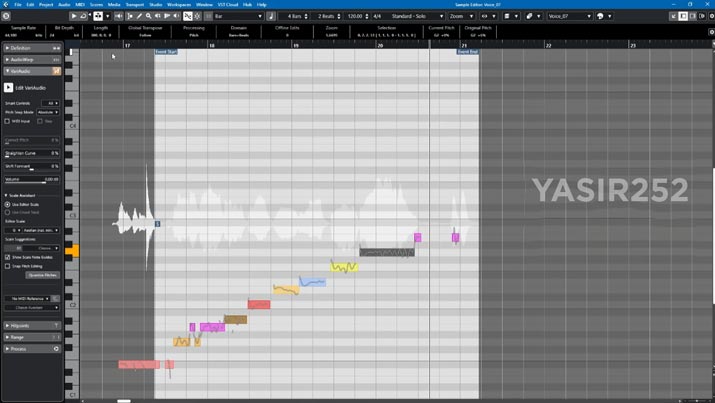Open the Pitch Snap Mode Absolute dropdown

pos(47,112)
